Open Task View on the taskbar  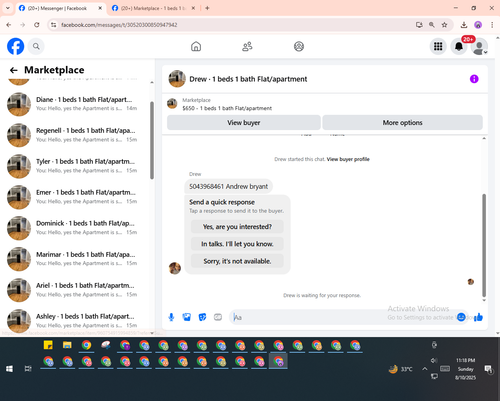[x=28, y=369]
